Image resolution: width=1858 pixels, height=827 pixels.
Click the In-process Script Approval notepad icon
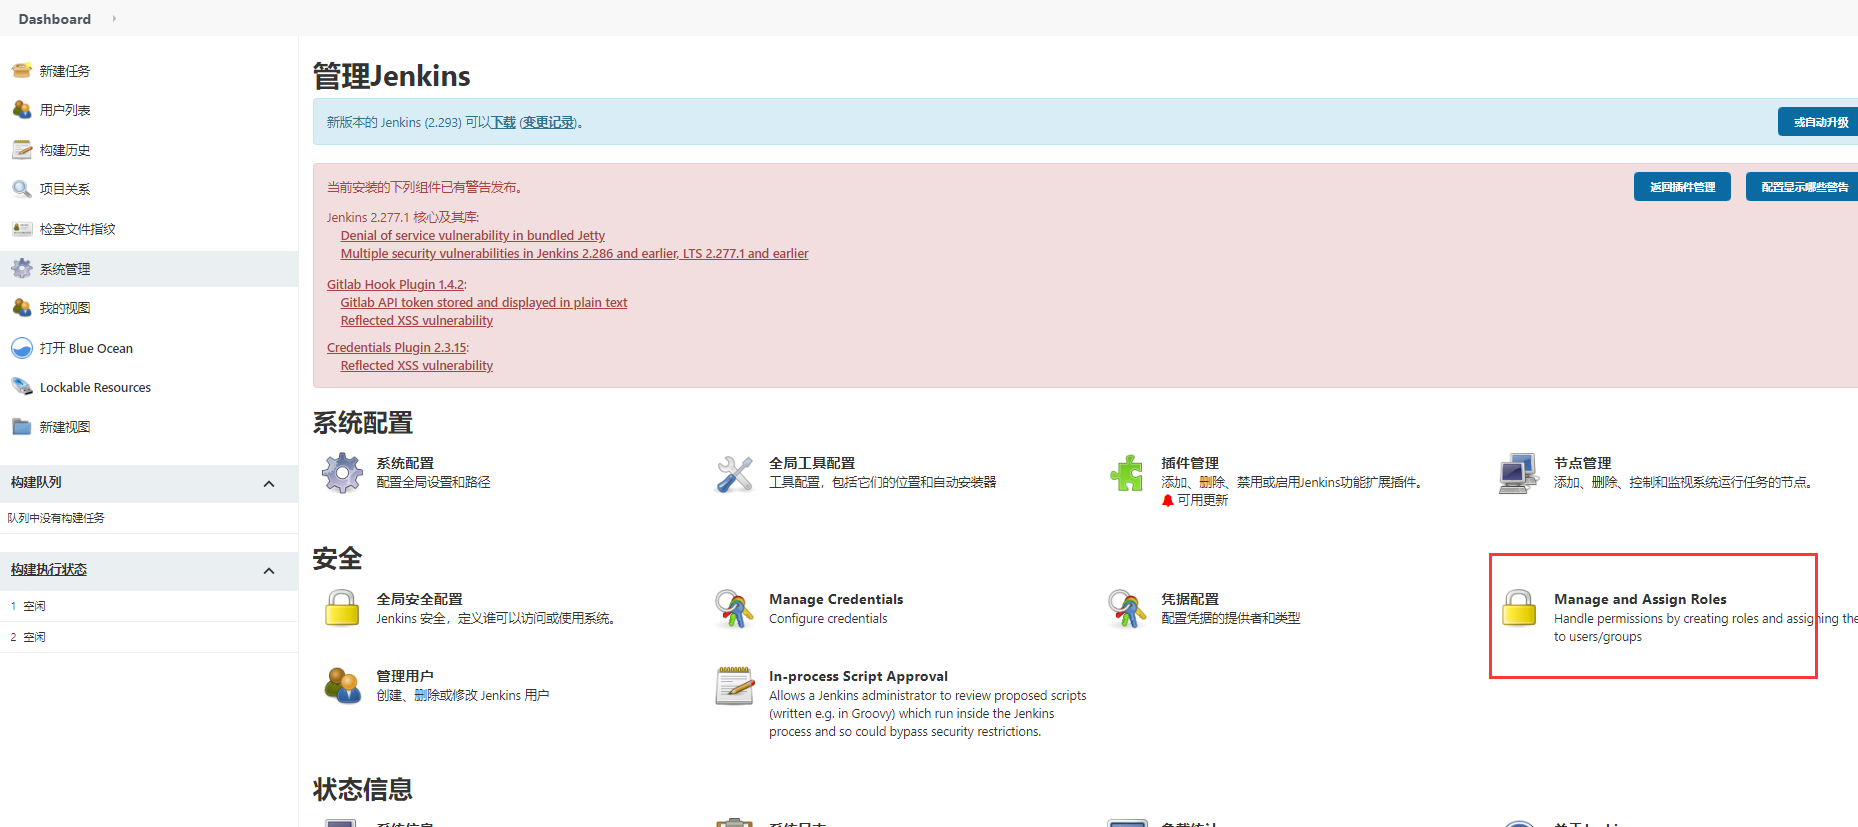(735, 685)
